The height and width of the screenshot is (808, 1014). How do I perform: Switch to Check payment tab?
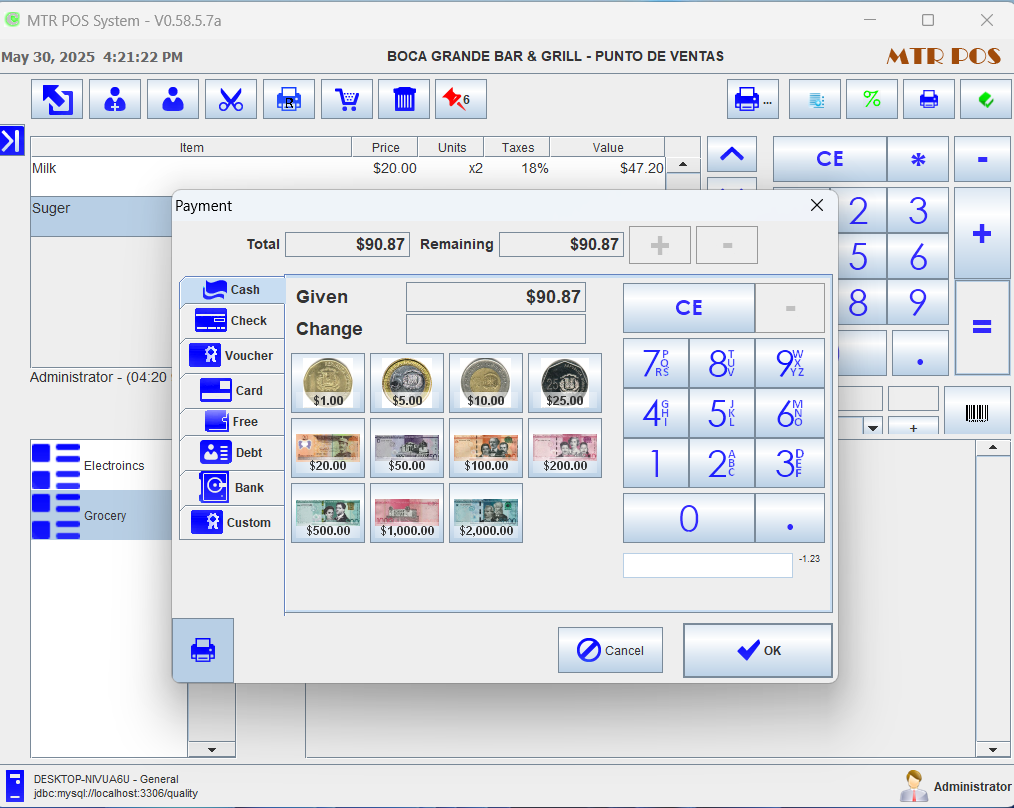coord(232,321)
